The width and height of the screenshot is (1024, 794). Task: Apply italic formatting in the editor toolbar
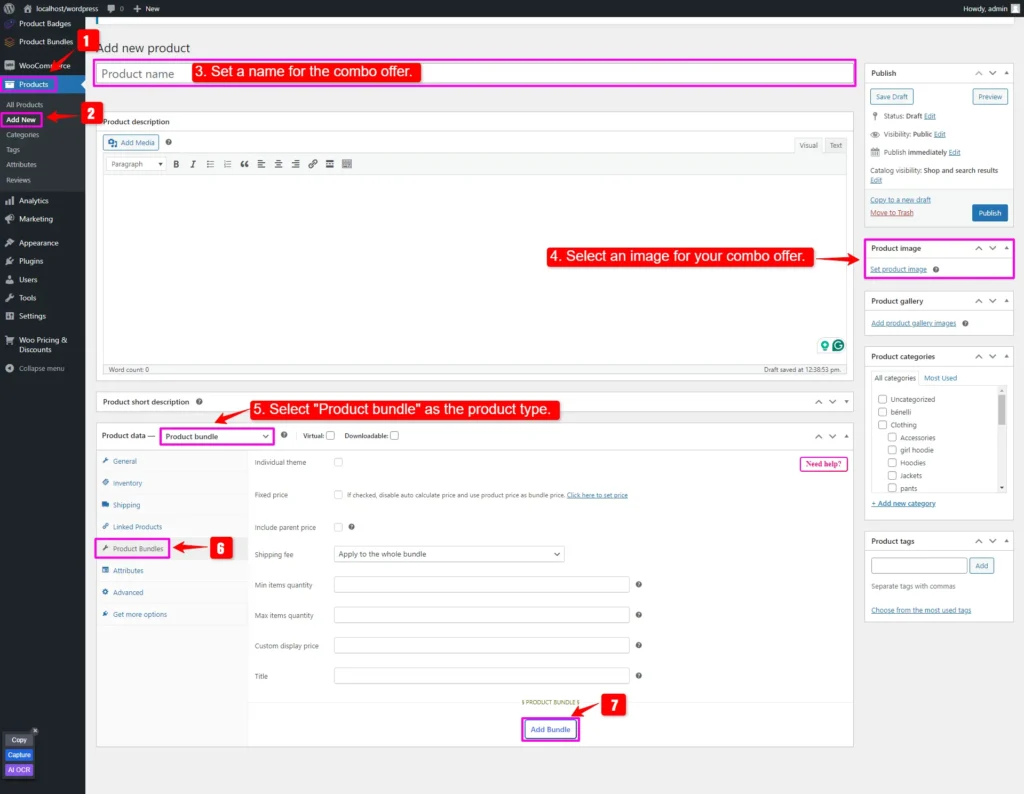pyautogui.click(x=193, y=164)
